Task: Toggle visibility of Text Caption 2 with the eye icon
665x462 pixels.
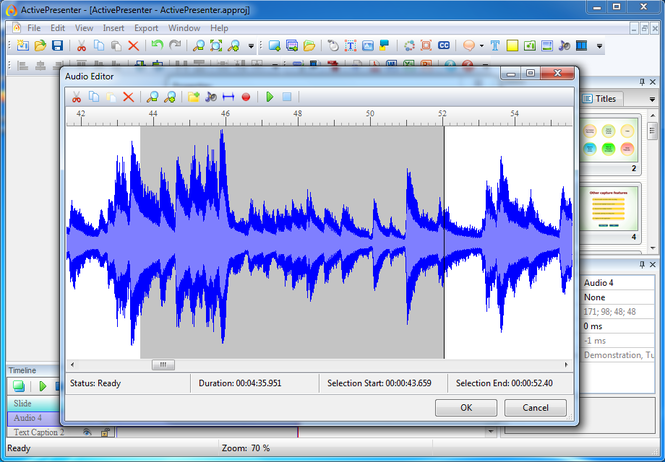Action: click(x=87, y=432)
